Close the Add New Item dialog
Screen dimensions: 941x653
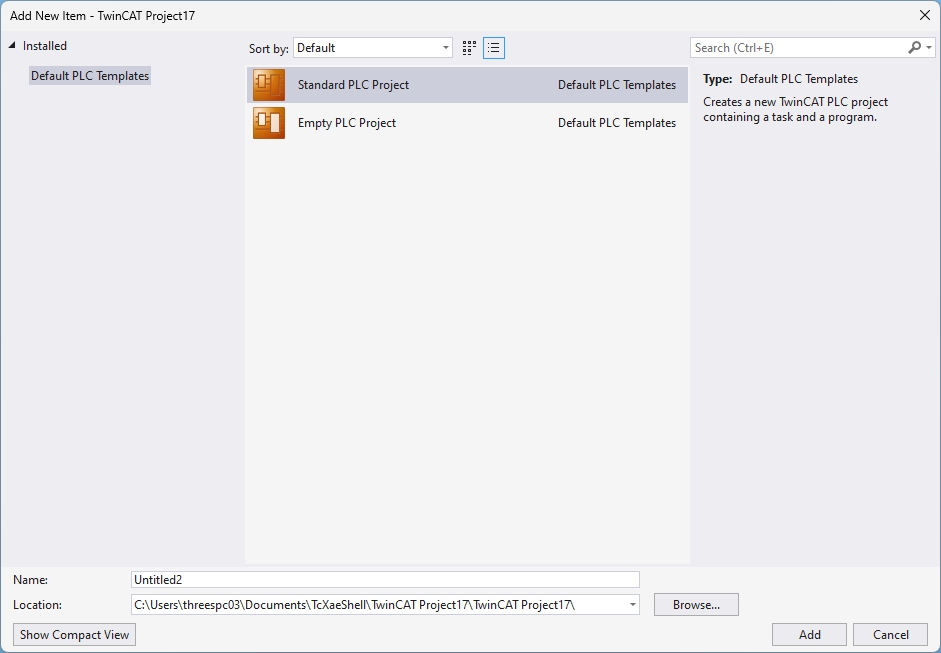(925, 16)
